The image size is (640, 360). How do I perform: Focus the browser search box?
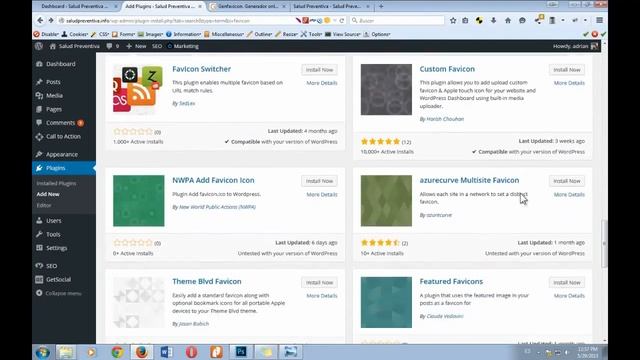click(397, 20)
